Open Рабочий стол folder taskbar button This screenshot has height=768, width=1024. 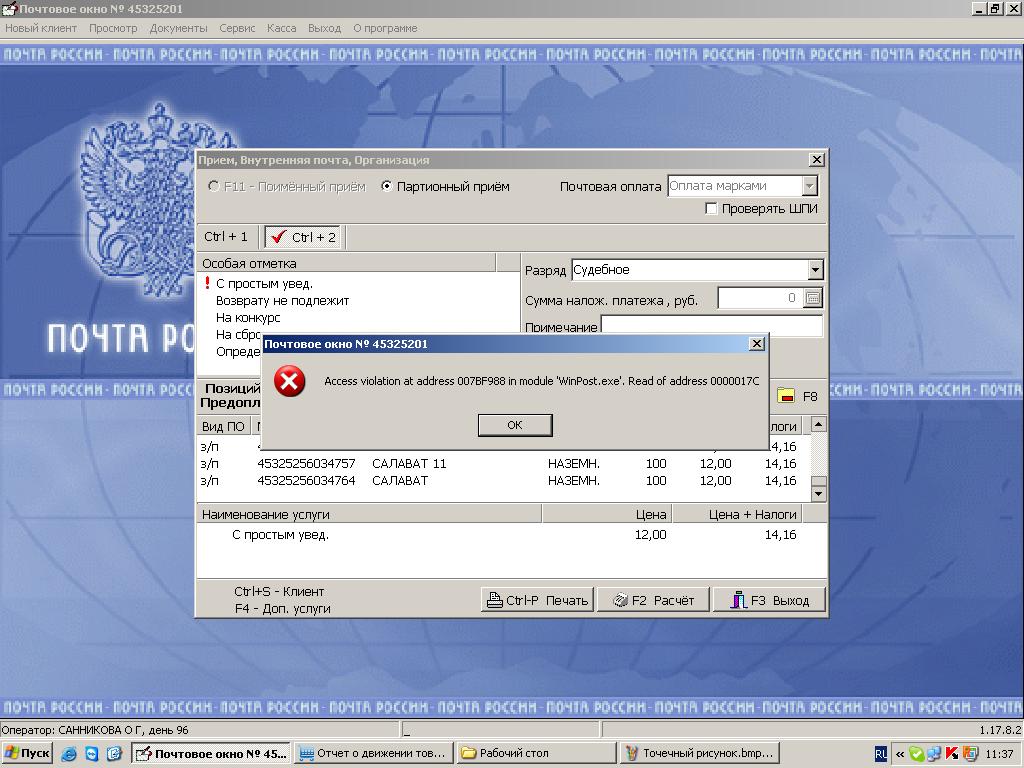point(536,753)
